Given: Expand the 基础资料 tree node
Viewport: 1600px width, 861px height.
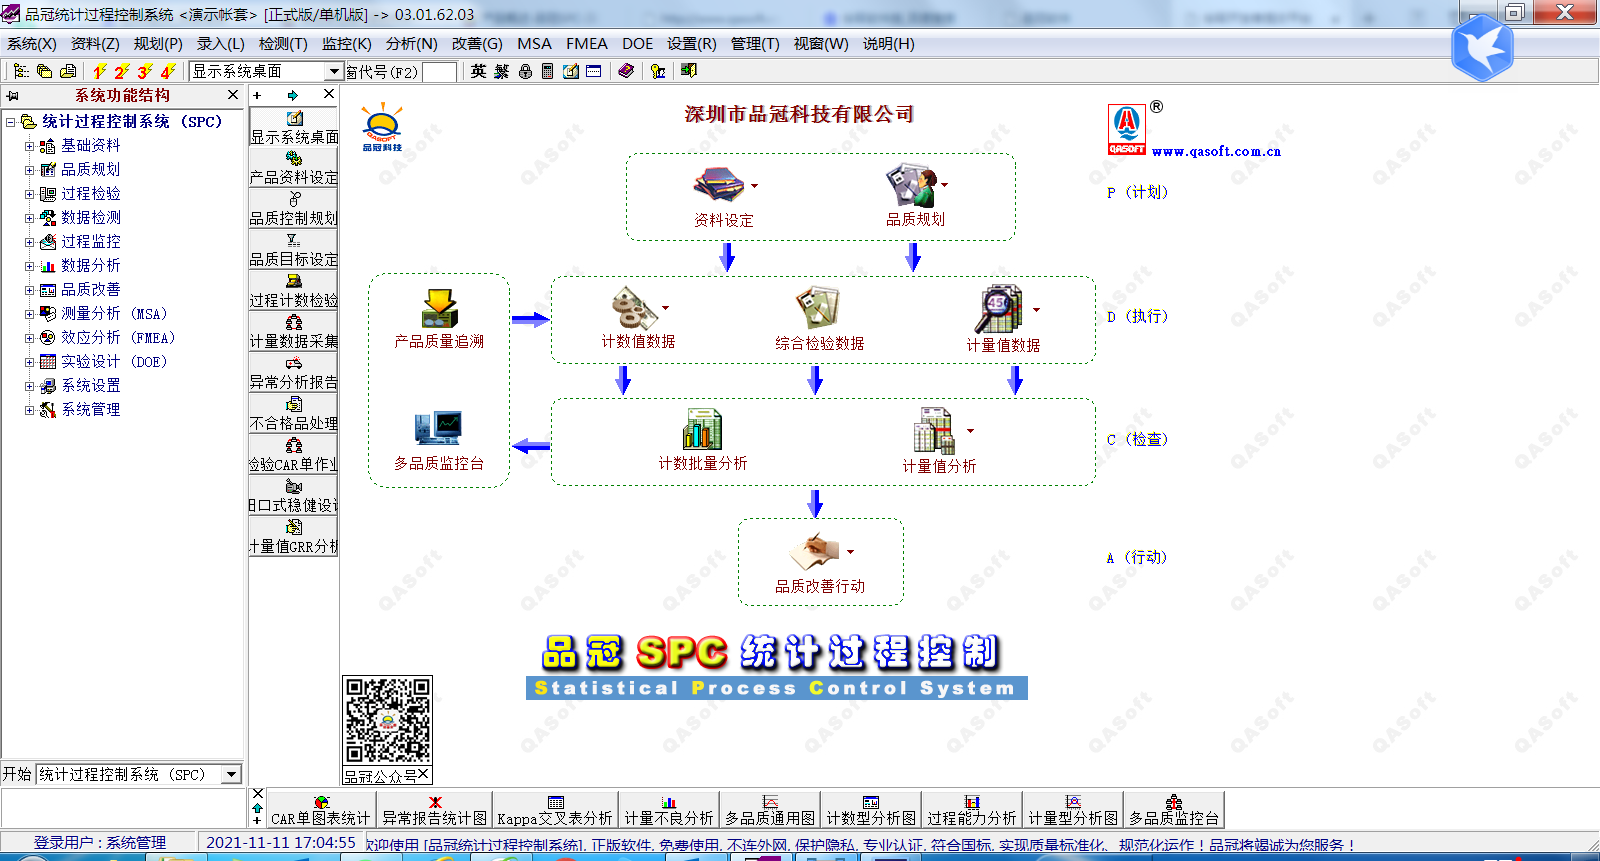Looking at the screenshot, I should [x=29, y=146].
